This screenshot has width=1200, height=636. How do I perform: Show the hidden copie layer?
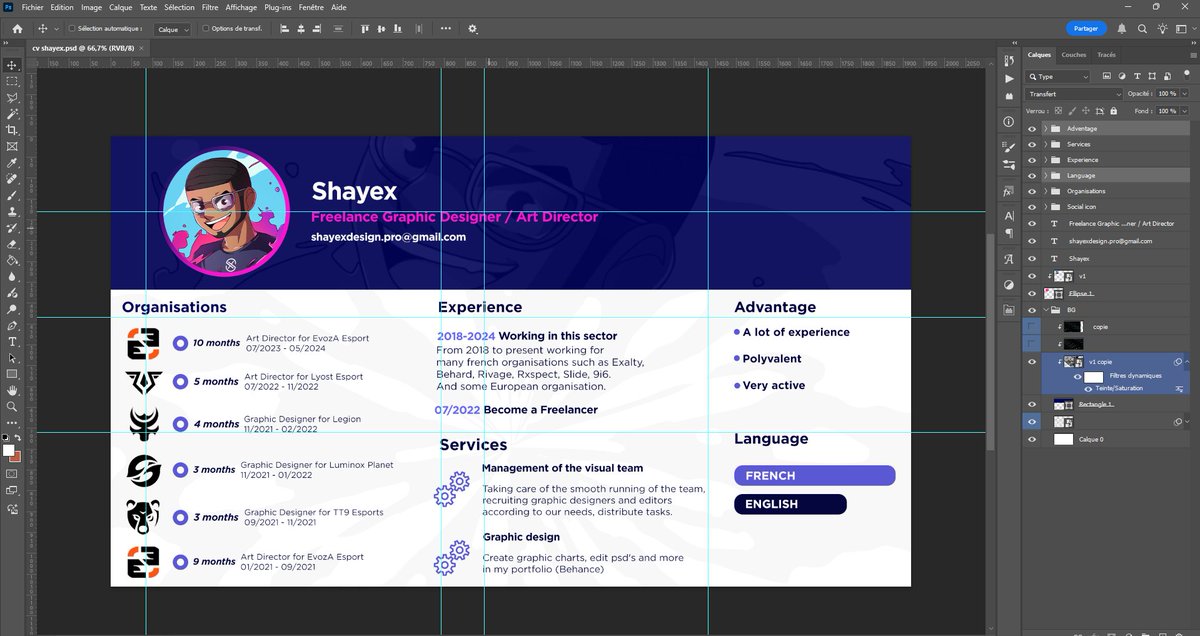pyautogui.click(x=1032, y=327)
